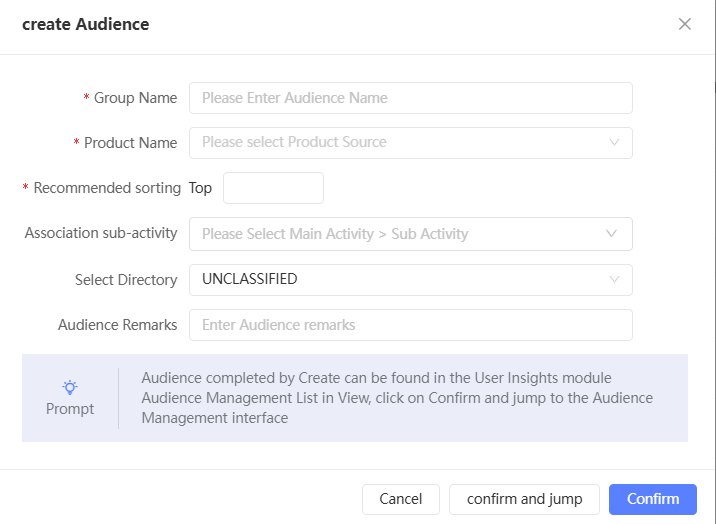The image size is (716, 524).
Task: Click the Prompt label under the lightbulb
Action: pos(70,409)
